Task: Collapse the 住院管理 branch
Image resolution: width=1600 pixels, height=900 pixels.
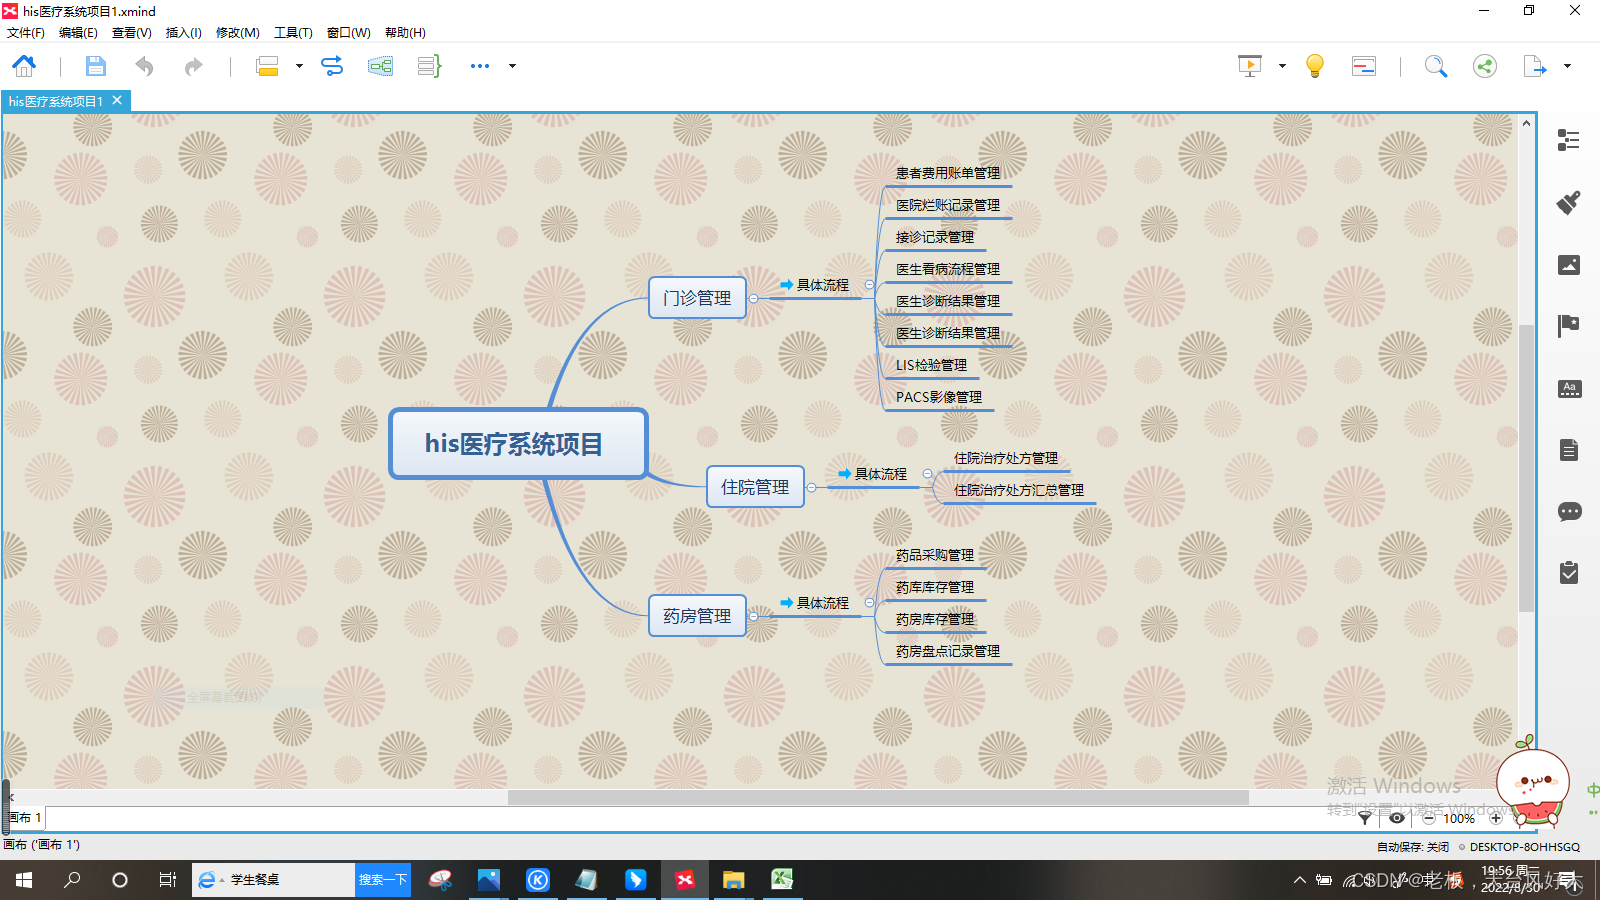Action: (x=811, y=487)
